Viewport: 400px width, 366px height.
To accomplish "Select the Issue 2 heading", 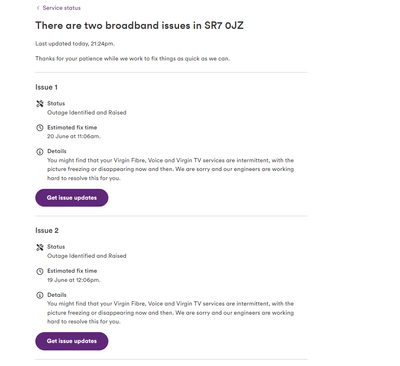I will (x=47, y=231).
